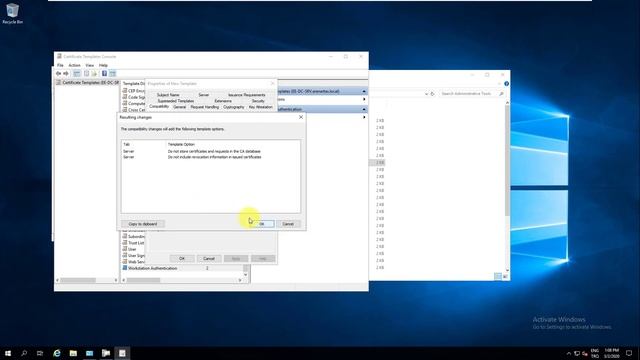Click the Forward arrow in console toolbar
Image resolution: width=640 pixels, height=360 pixels.
point(66,73)
